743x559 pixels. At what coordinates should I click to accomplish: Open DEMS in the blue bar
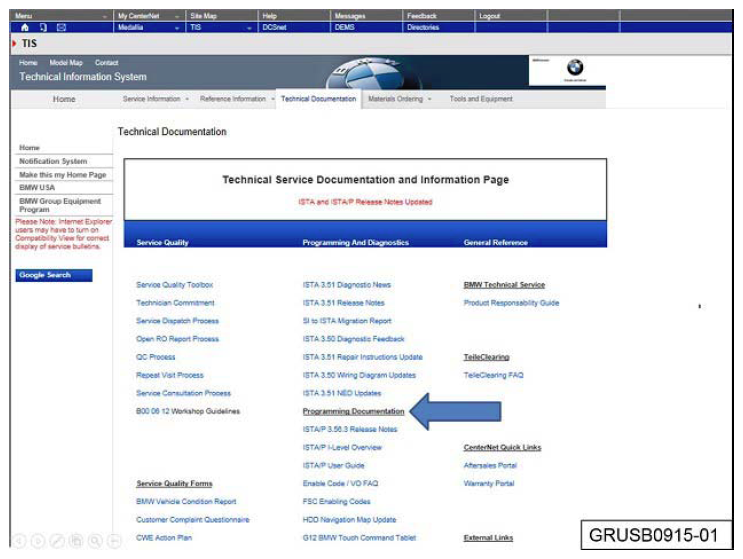coord(344,27)
